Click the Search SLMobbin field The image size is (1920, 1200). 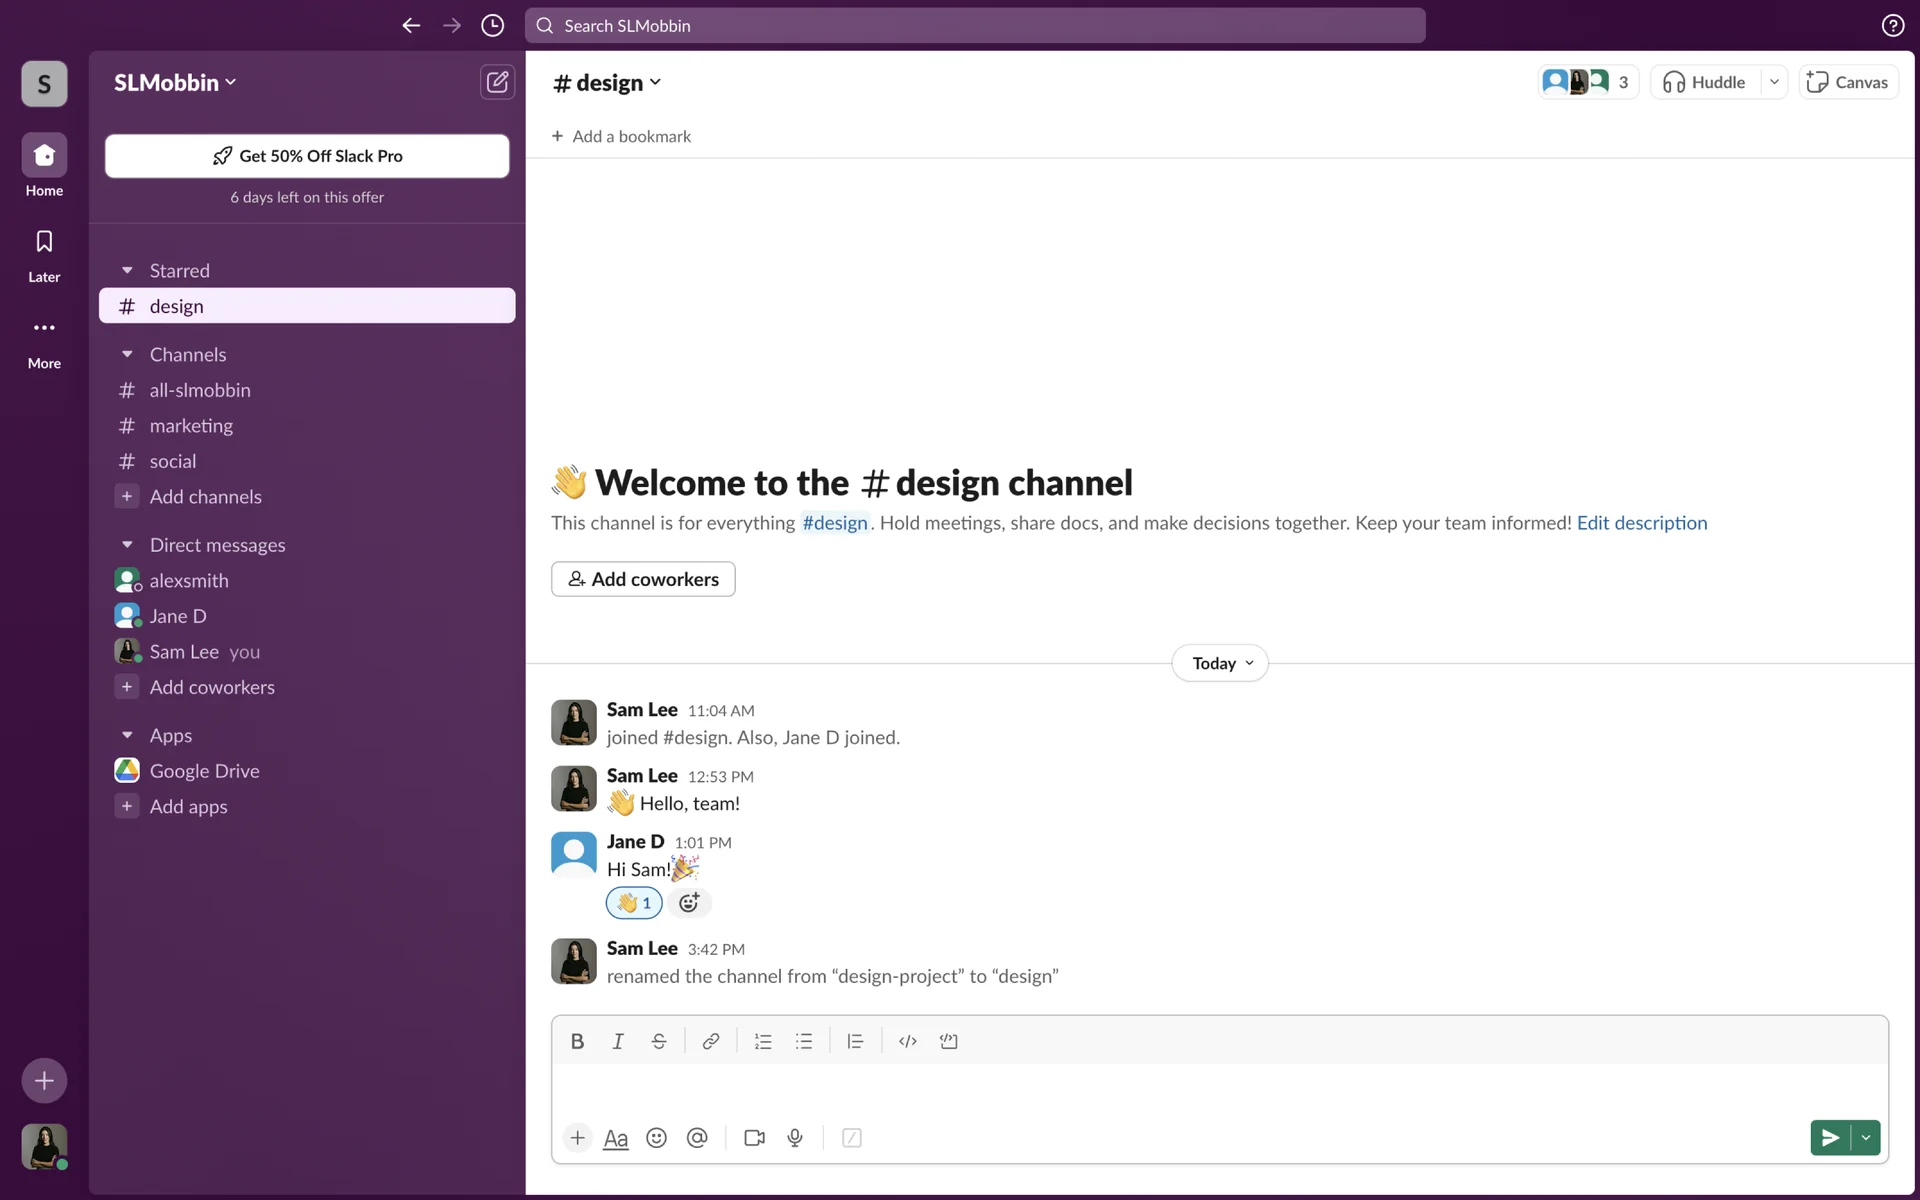(975, 26)
